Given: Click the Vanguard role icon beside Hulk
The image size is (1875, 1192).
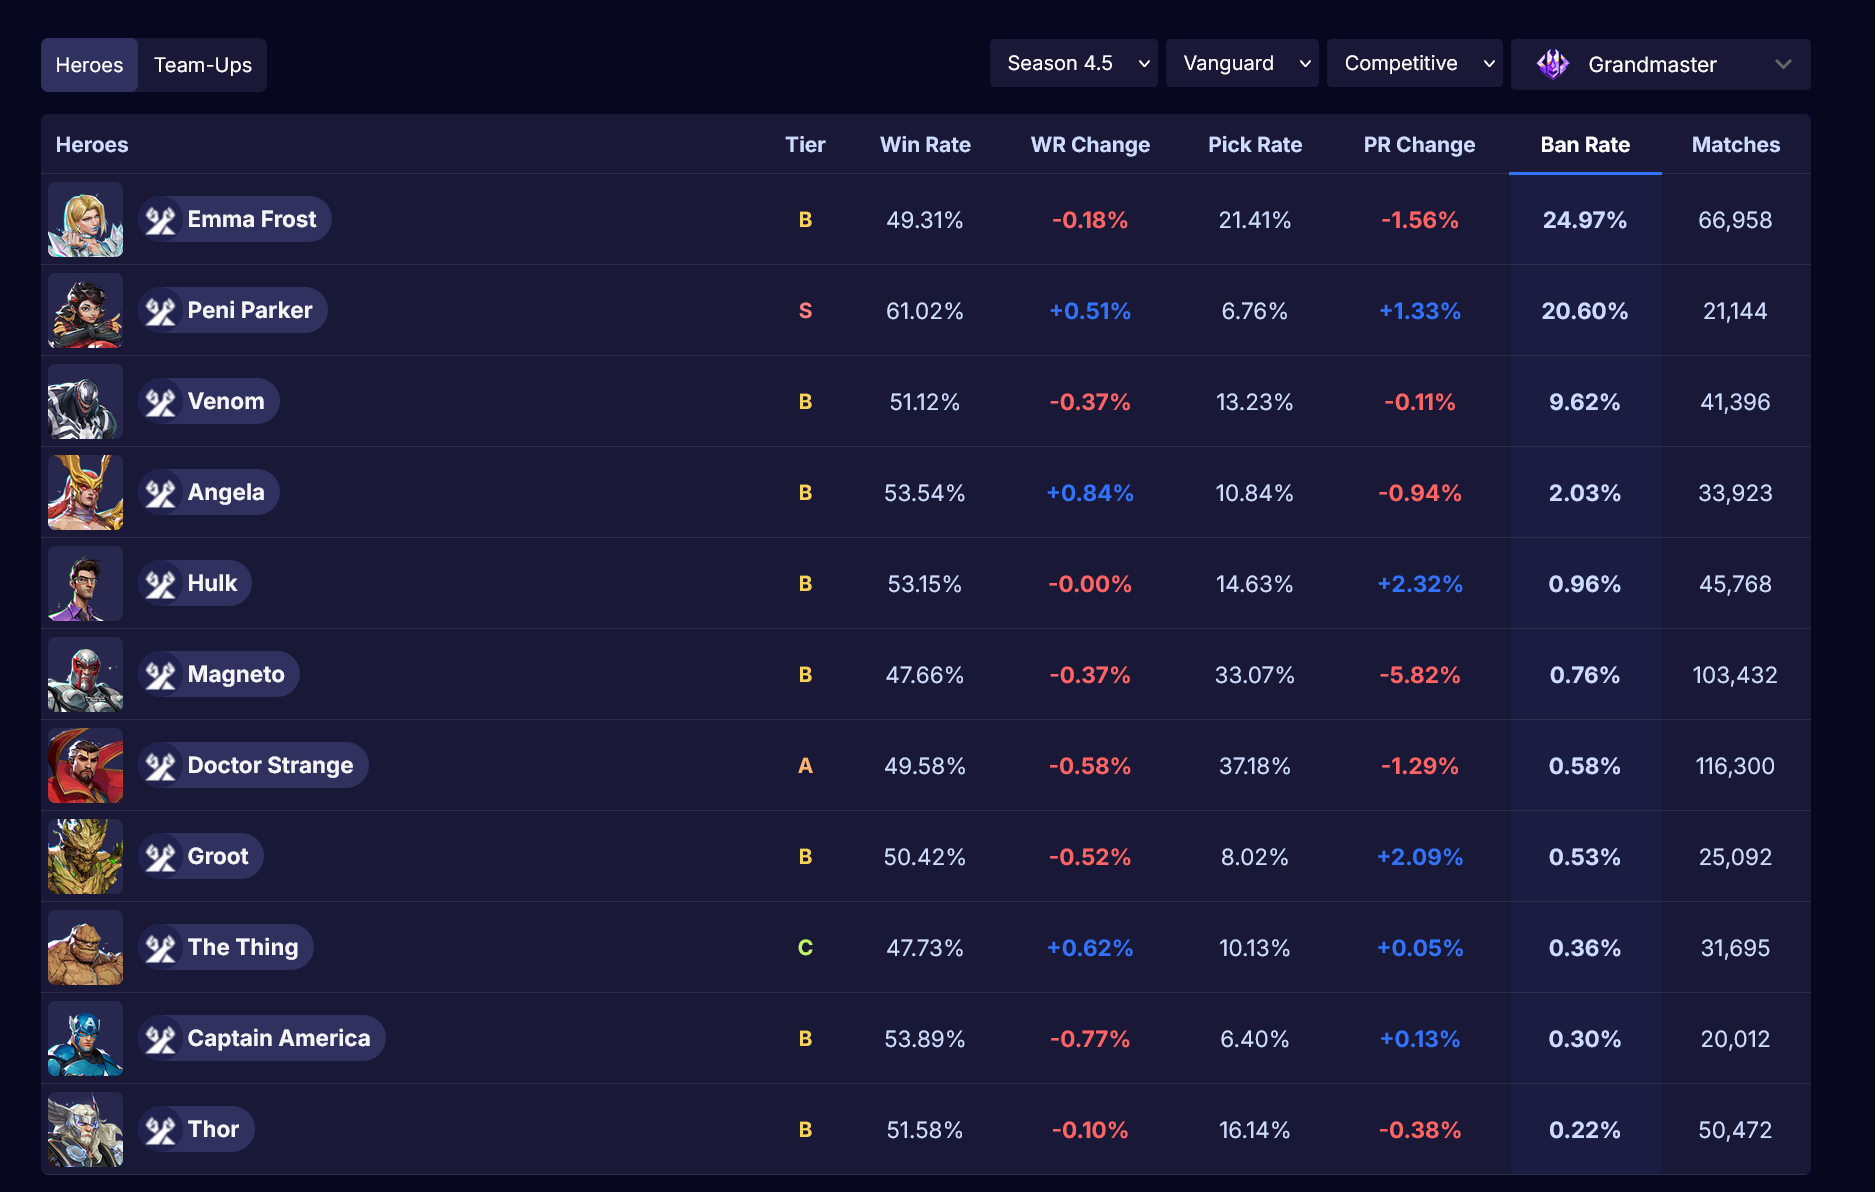Looking at the screenshot, I should (161, 584).
